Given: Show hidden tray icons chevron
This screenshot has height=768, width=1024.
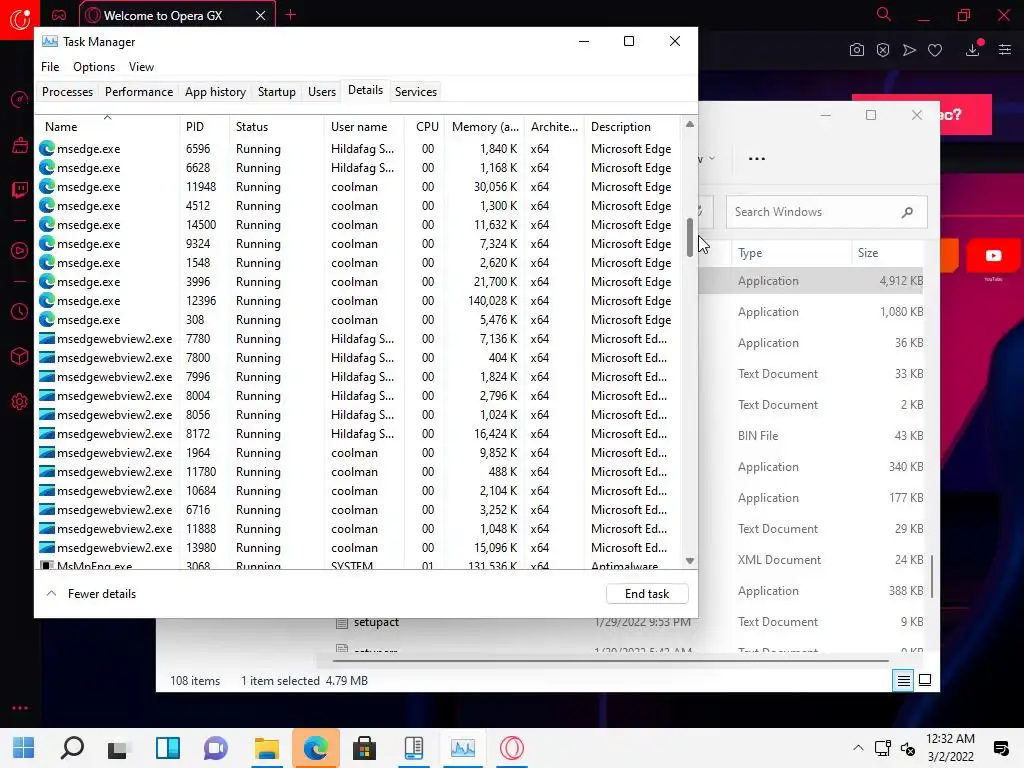Looking at the screenshot, I should [858, 748].
